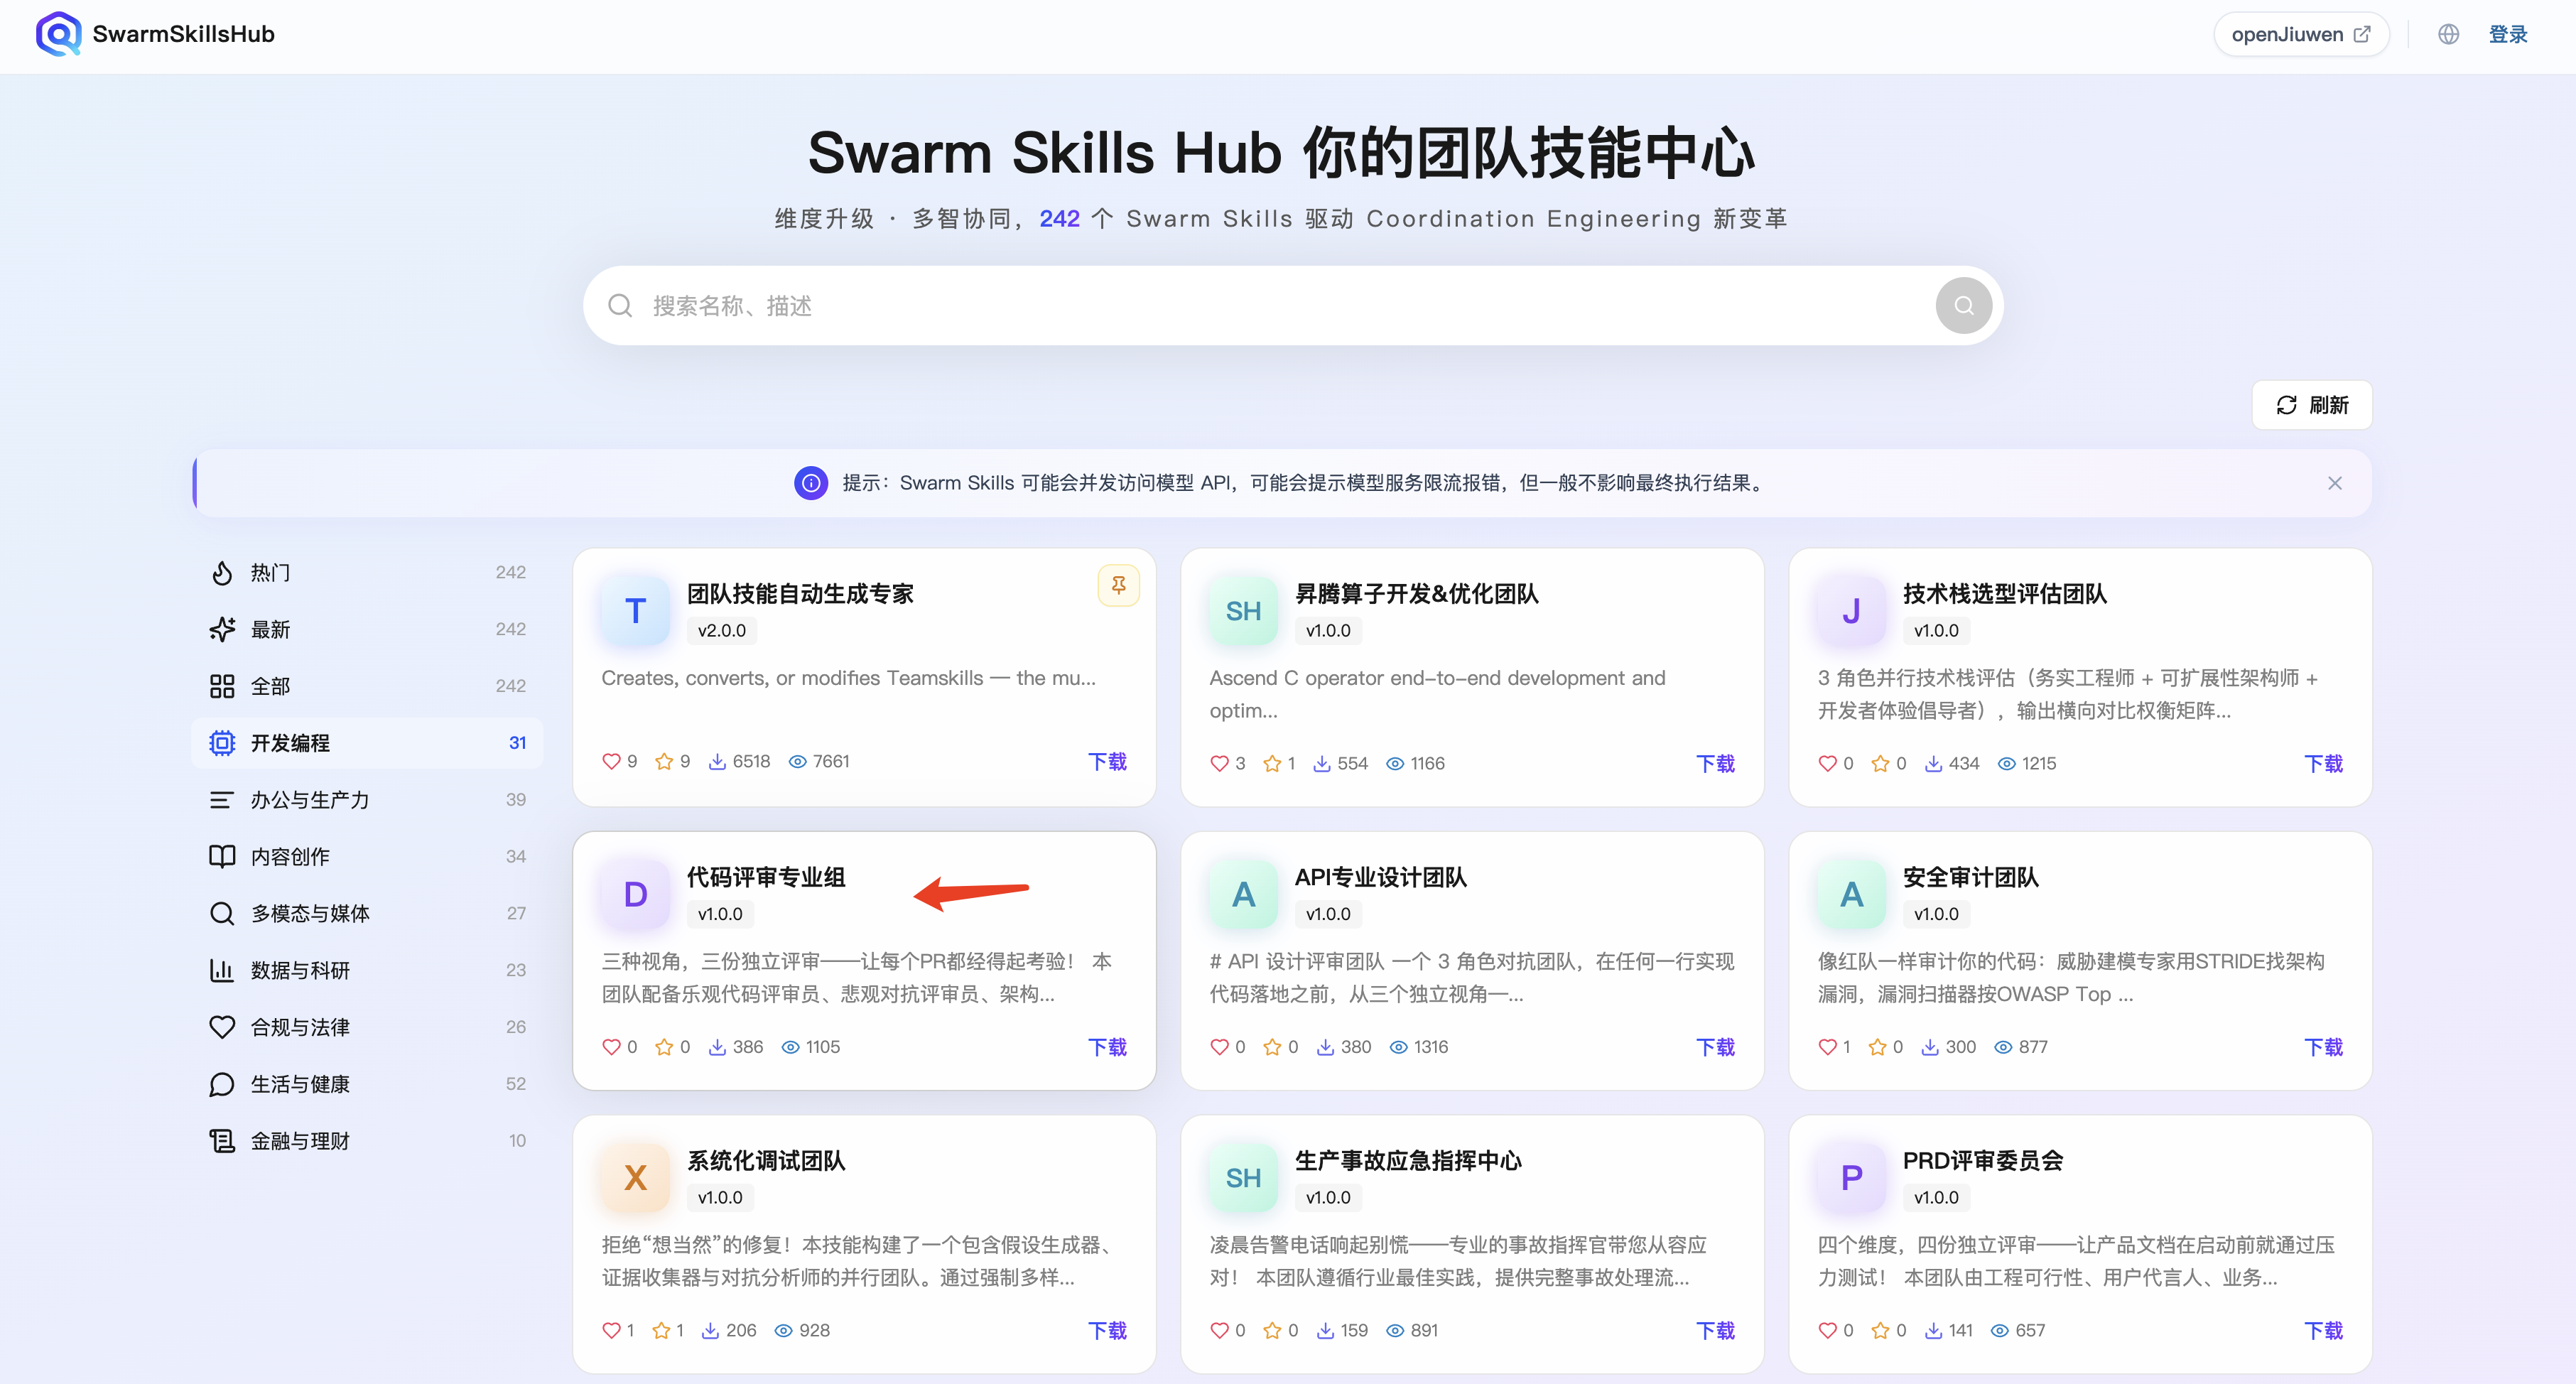Download 系统化调试团队 via 下载
The width and height of the screenshot is (2576, 1384).
[1107, 1331]
